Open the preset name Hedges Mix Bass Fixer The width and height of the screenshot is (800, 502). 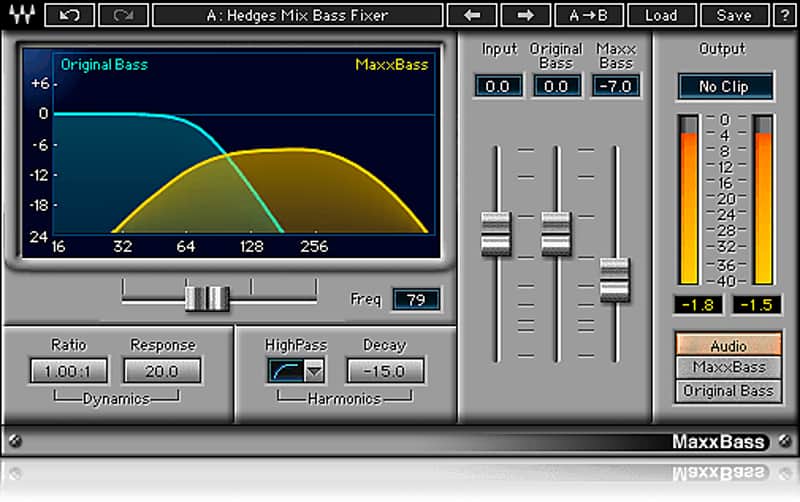297,15
